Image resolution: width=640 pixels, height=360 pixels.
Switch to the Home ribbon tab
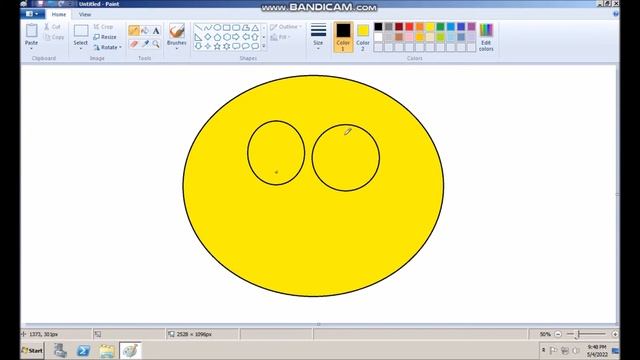pos(59,14)
